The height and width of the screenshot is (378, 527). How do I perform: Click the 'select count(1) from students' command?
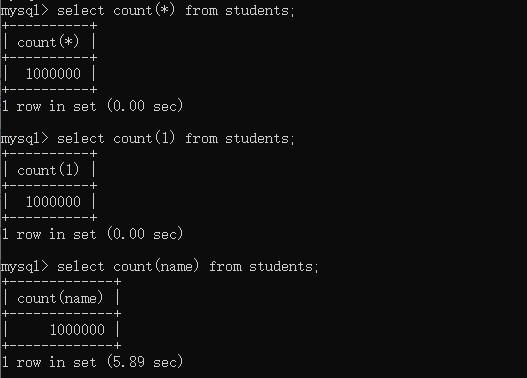176,138
